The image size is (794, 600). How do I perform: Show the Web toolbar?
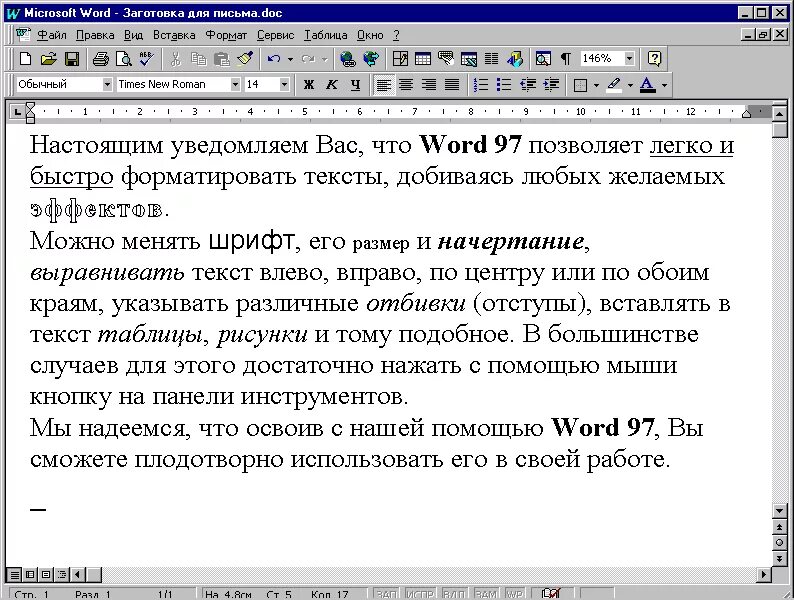point(371,59)
